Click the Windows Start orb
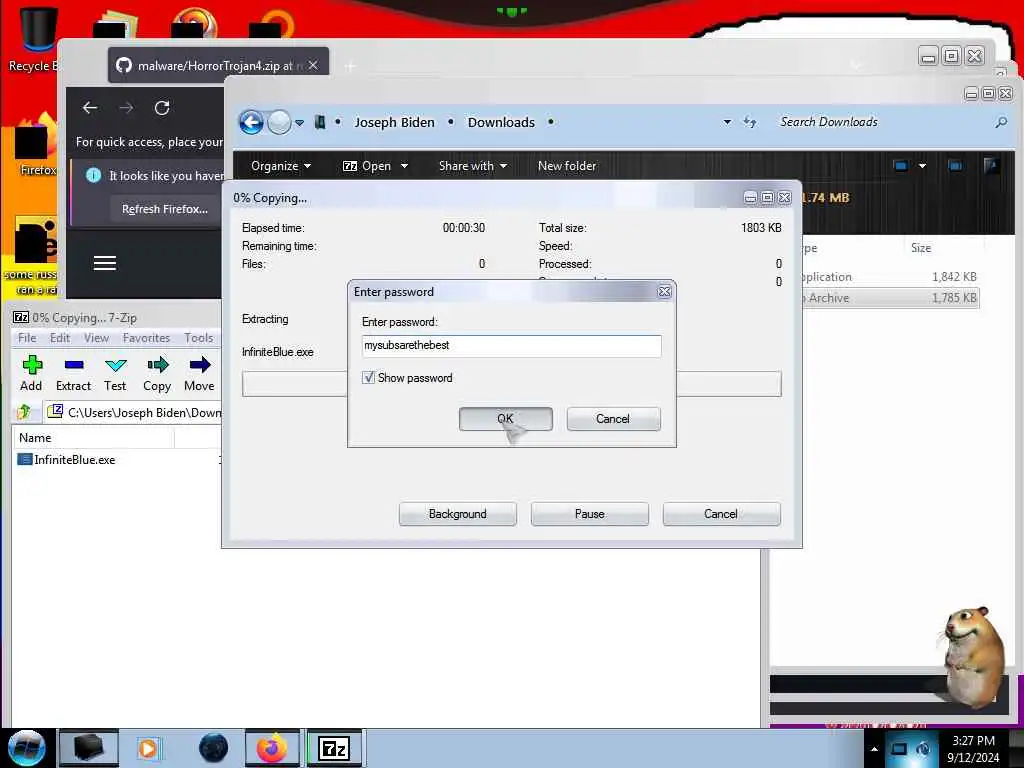This screenshot has width=1024, height=768. click(26, 748)
